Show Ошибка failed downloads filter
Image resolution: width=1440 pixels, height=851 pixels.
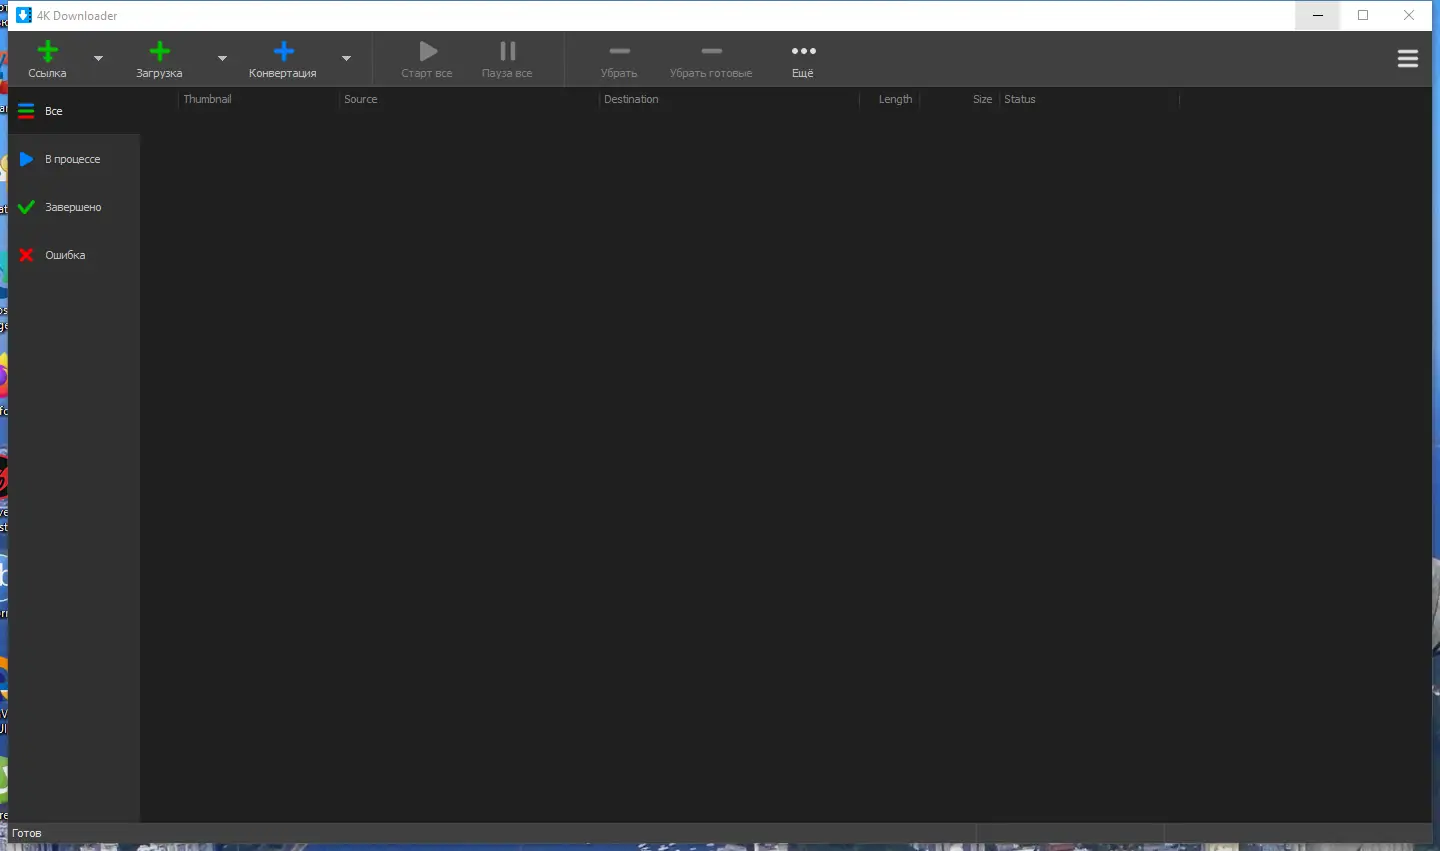pyautogui.click(x=74, y=255)
